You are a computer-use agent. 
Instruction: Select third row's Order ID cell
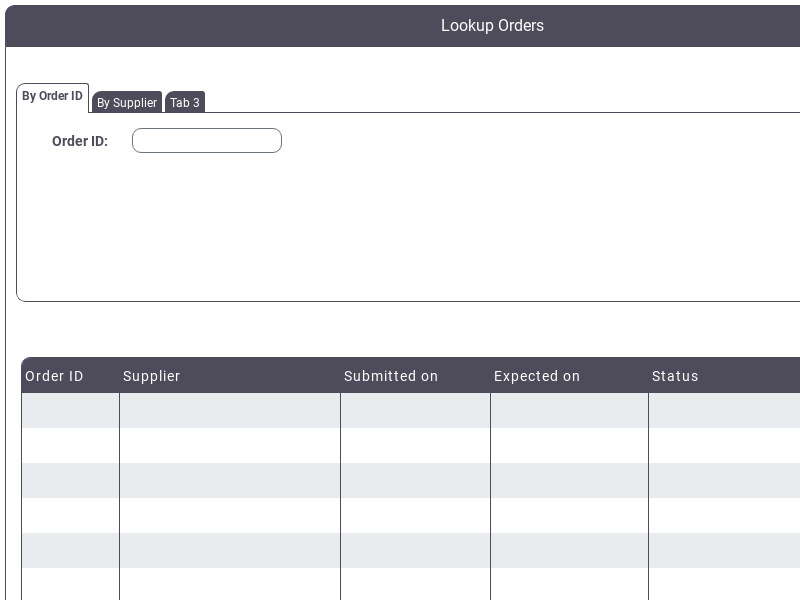(70, 480)
